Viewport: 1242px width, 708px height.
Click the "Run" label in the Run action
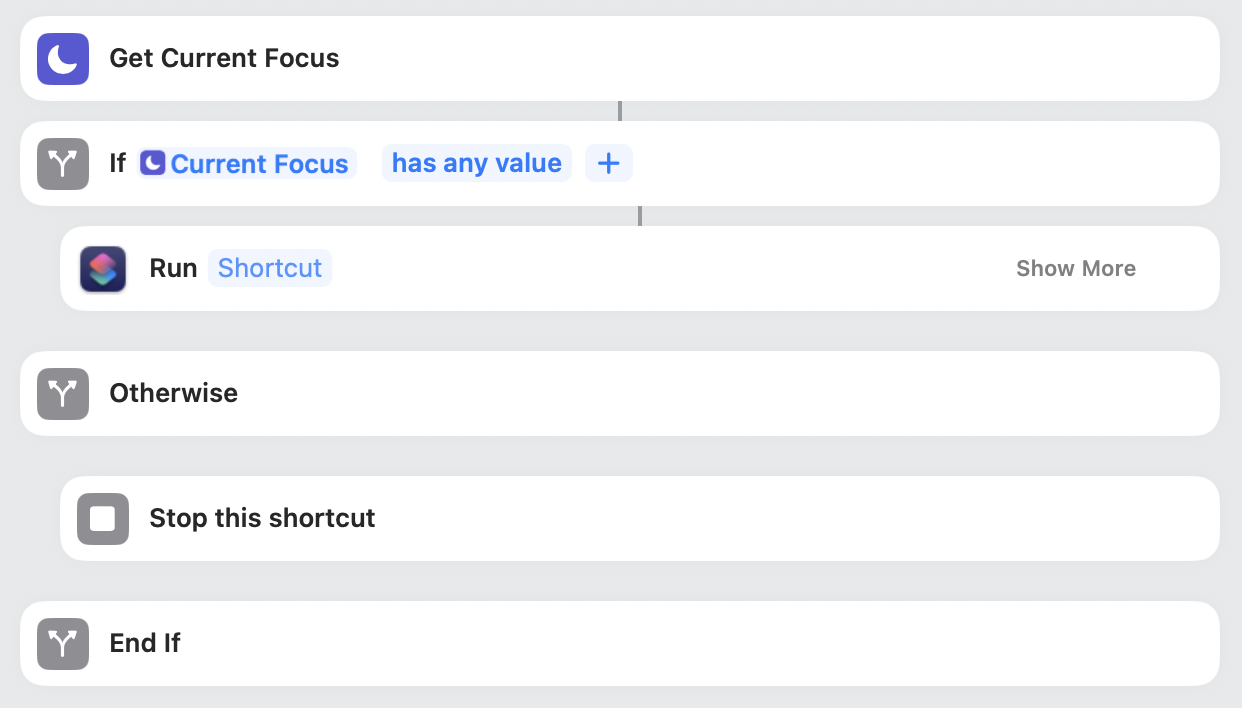[x=173, y=268]
